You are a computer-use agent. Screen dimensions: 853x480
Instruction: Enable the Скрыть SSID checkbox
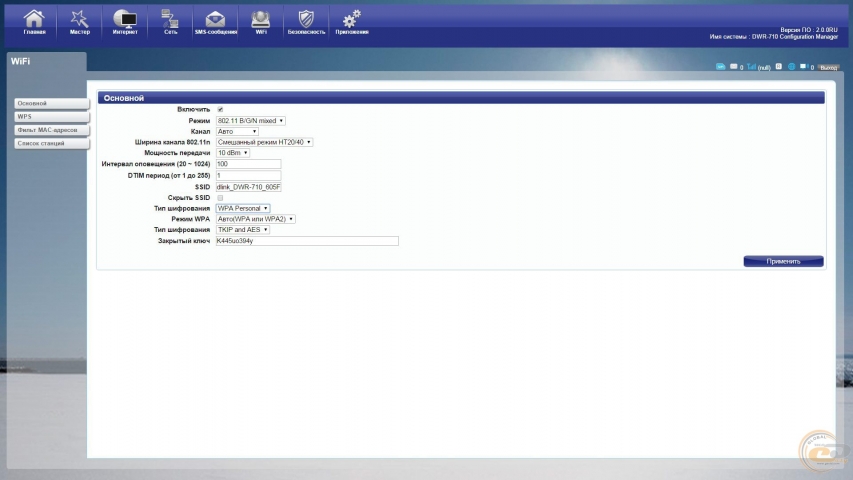(x=220, y=198)
